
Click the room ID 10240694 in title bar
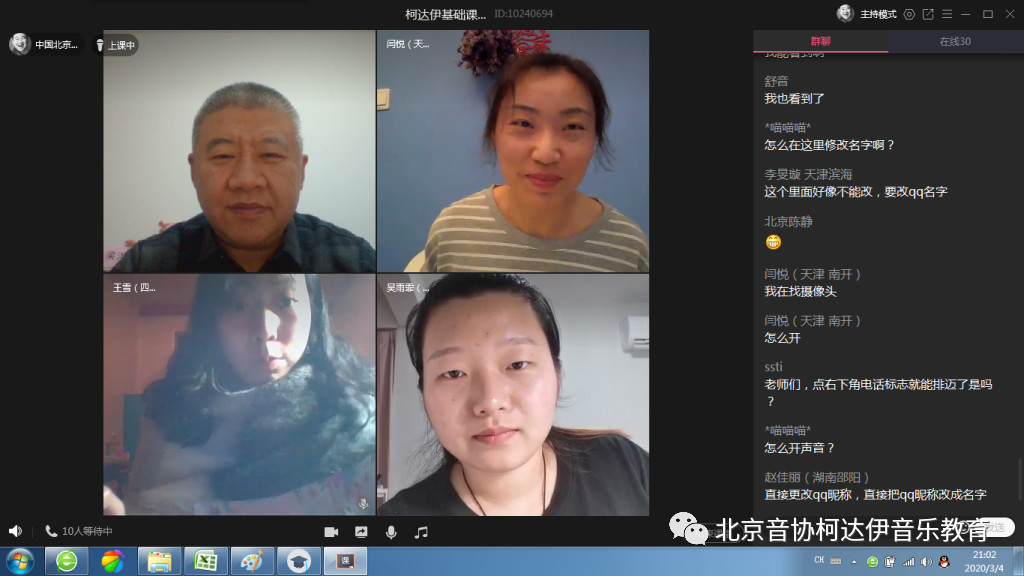pos(524,14)
